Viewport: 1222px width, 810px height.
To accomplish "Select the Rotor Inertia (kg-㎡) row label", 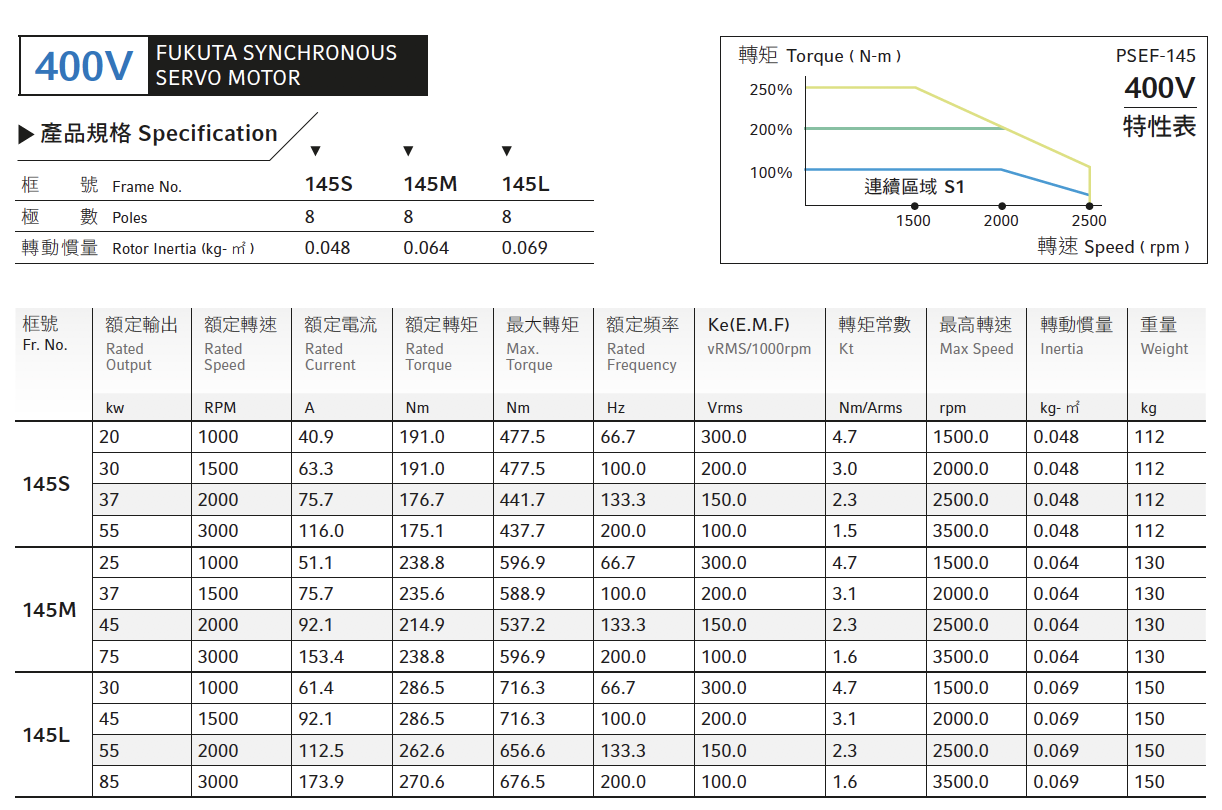I will click(183, 249).
